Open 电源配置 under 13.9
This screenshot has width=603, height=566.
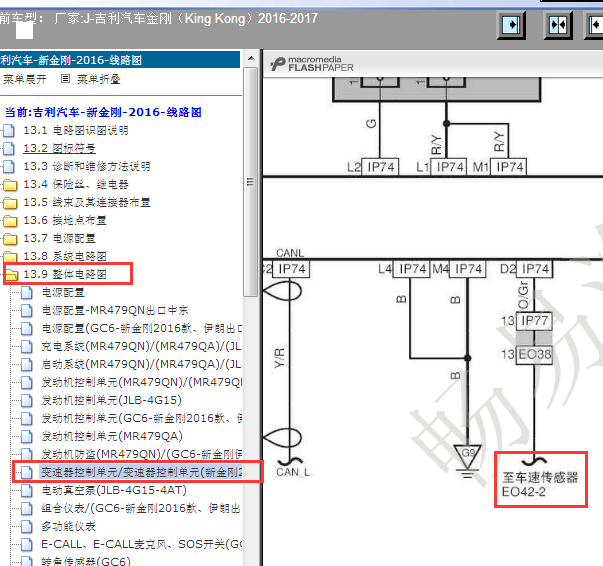pyautogui.click(x=63, y=293)
